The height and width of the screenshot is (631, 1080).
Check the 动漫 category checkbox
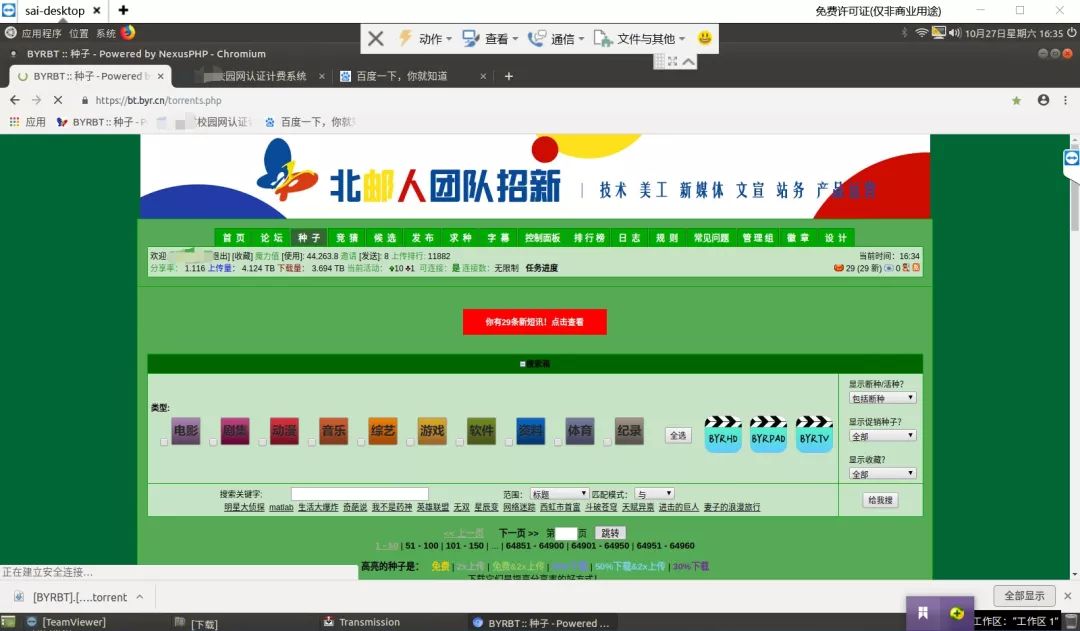pyautogui.click(x=262, y=442)
